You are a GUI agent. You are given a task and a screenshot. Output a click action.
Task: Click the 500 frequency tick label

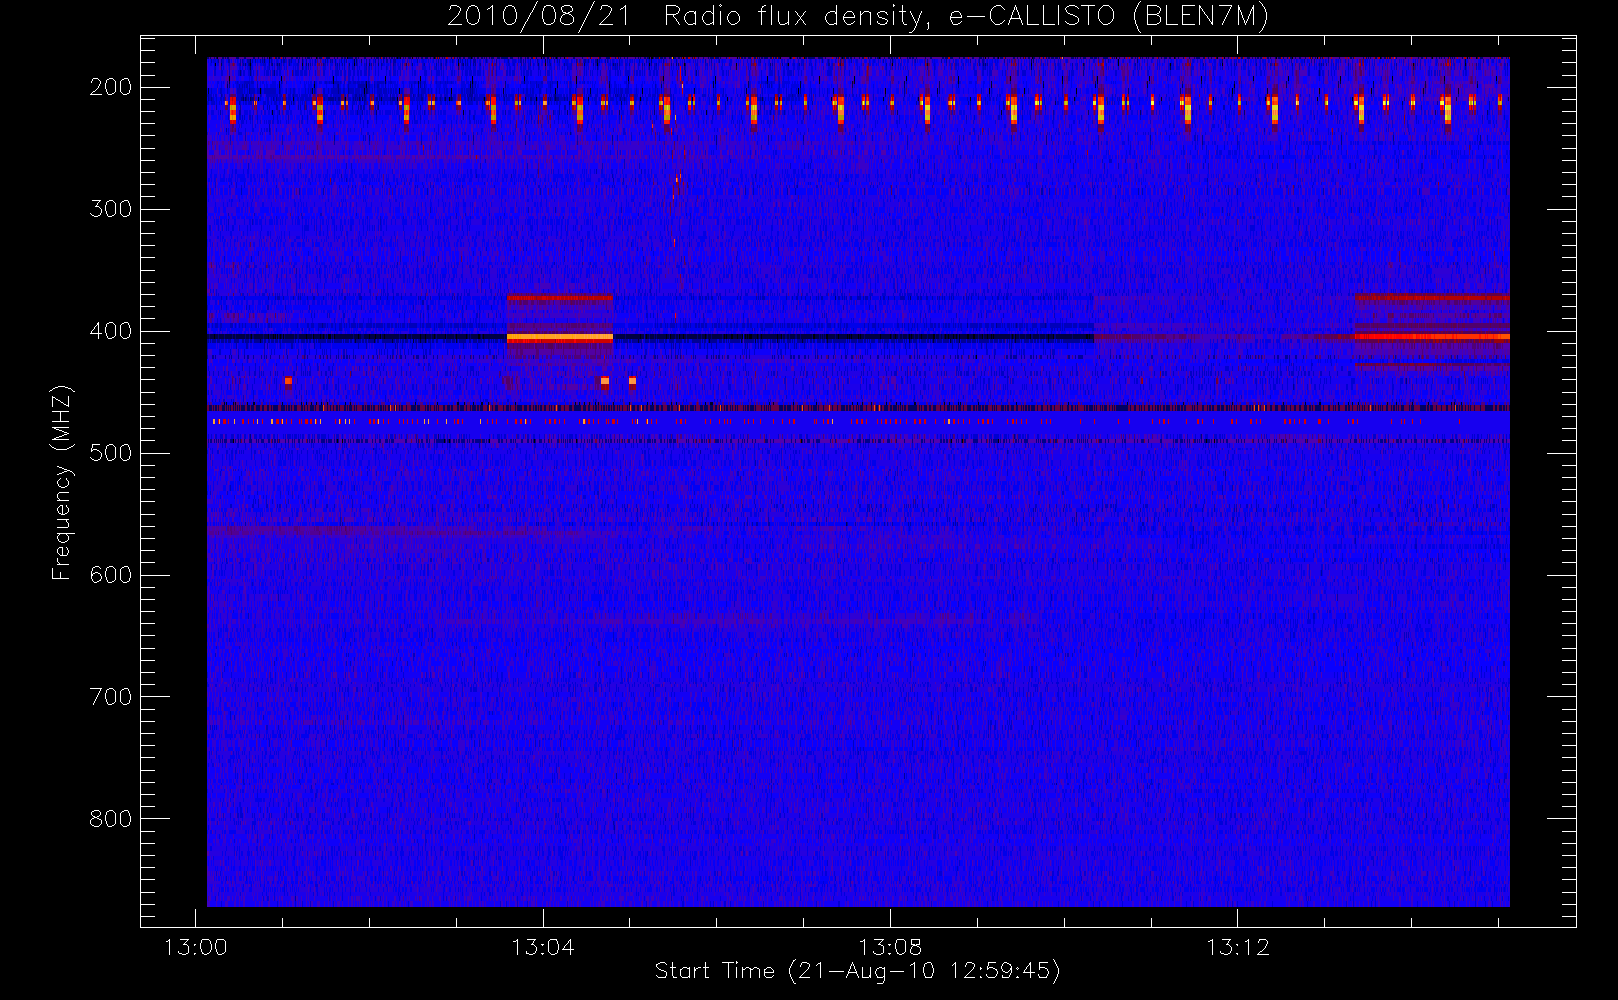pyautogui.click(x=110, y=453)
